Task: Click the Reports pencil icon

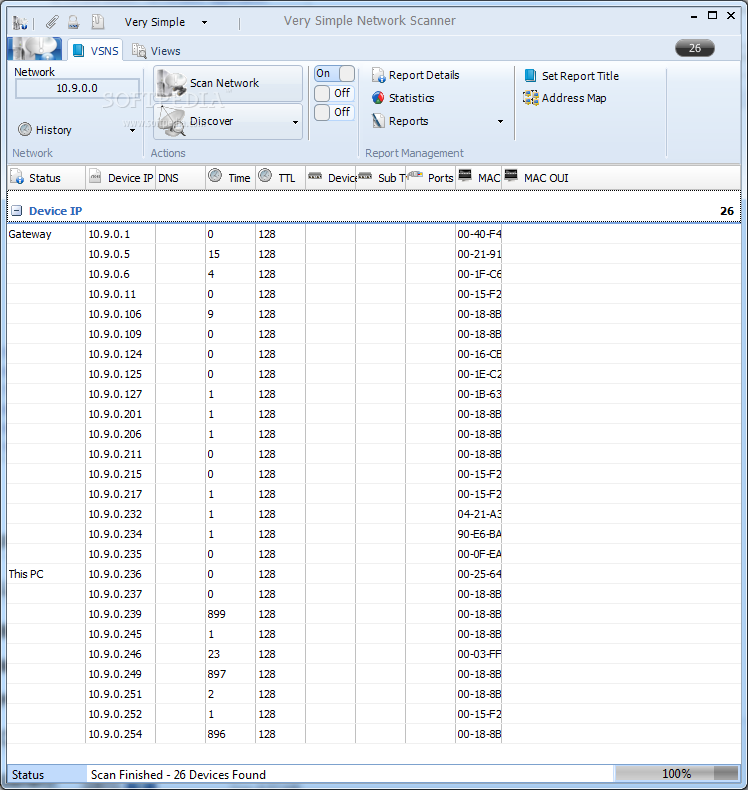Action: pos(378,121)
